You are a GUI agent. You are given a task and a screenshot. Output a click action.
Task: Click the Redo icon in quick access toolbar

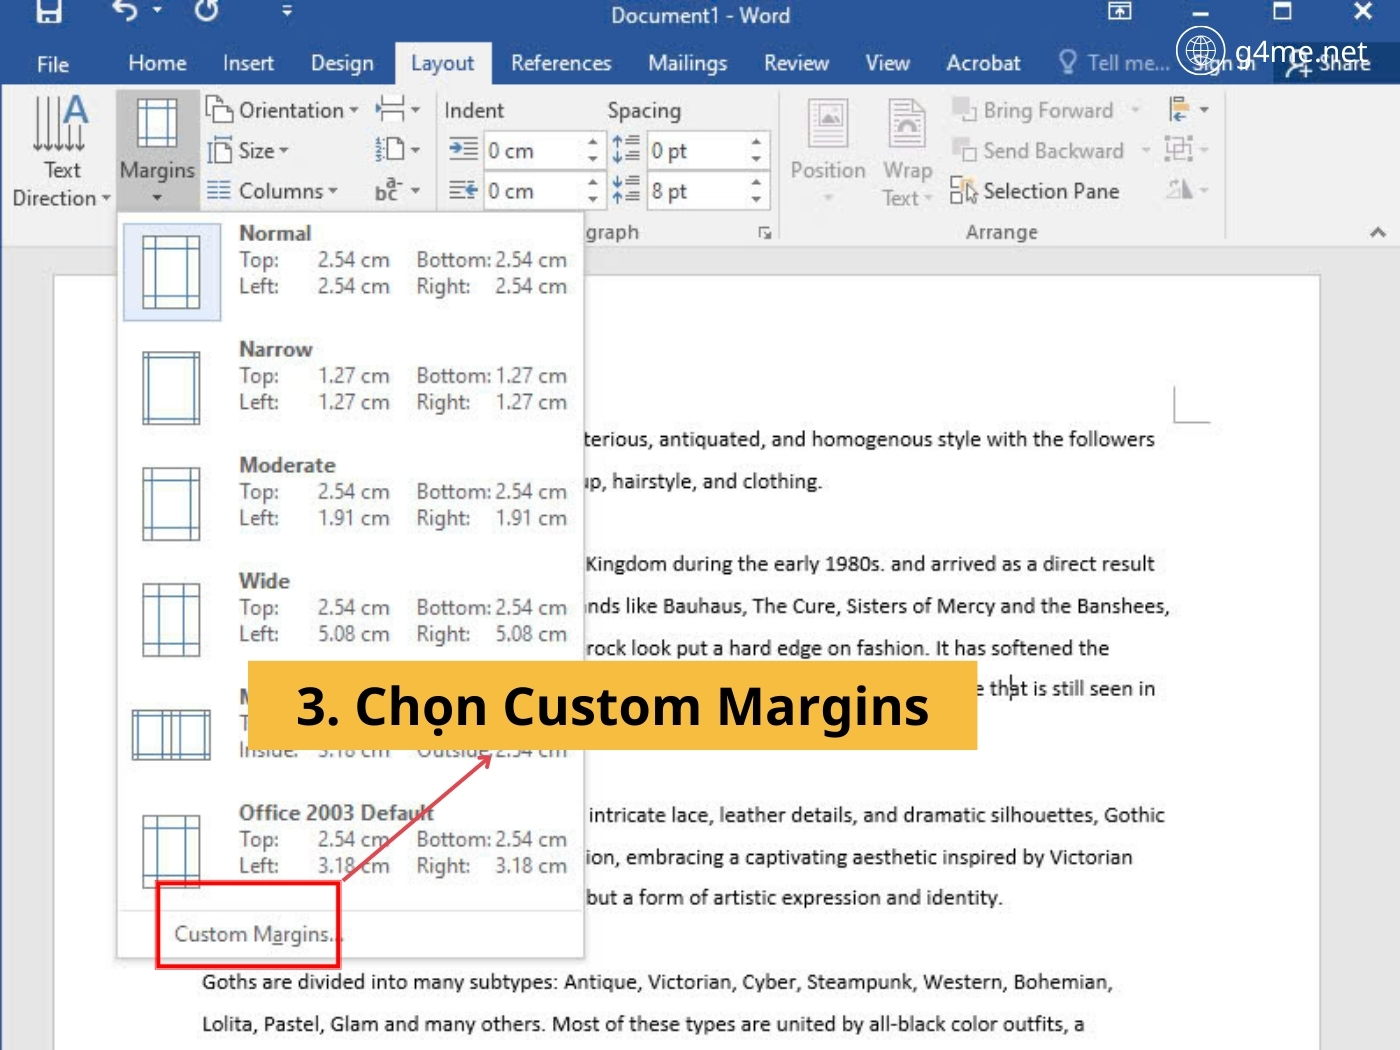coord(206,11)
